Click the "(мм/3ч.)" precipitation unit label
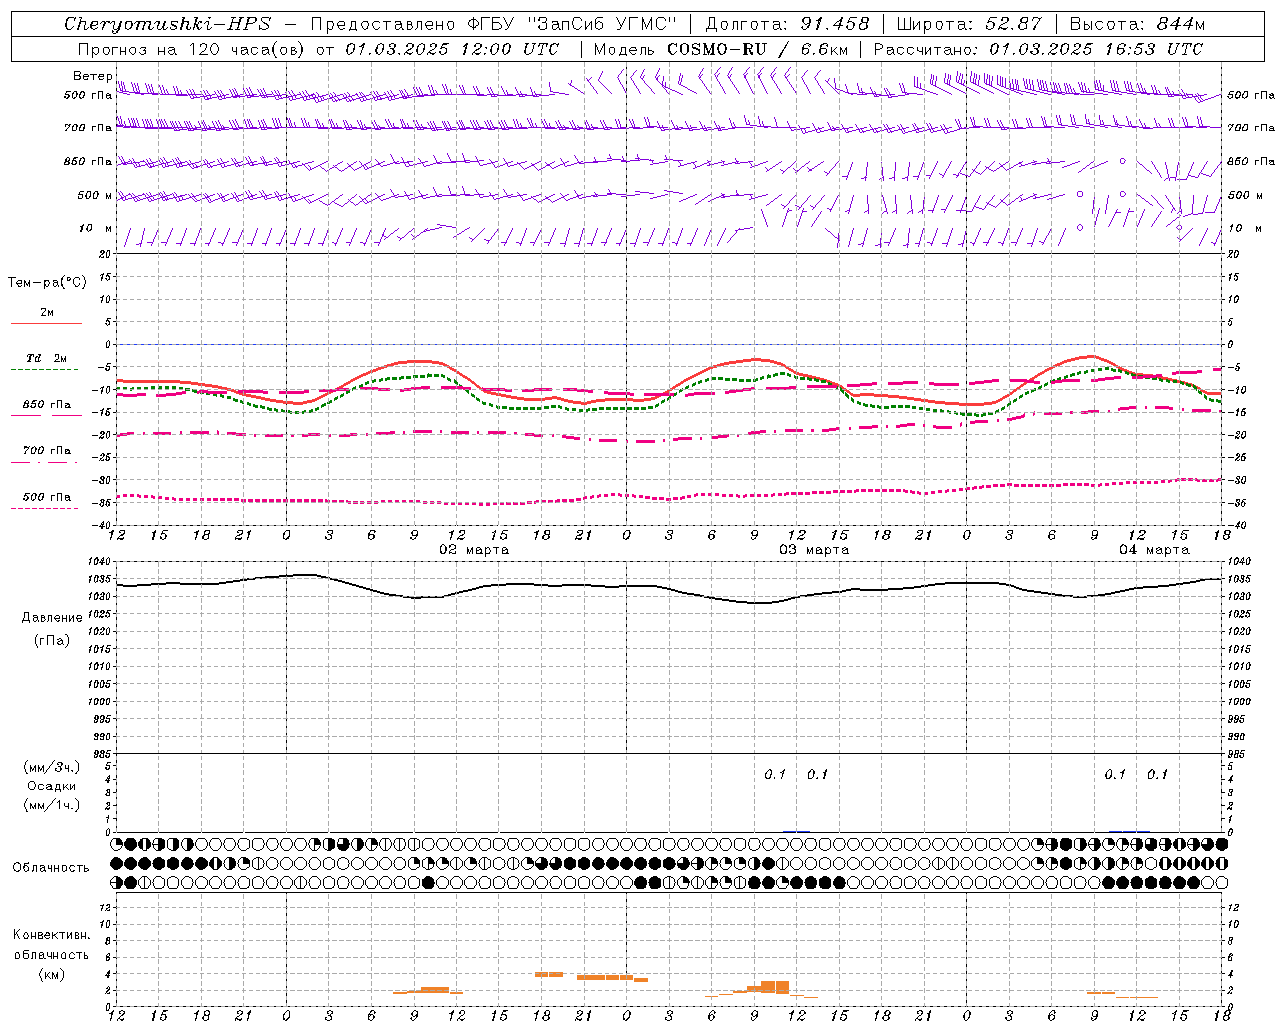The image size is (1280, 1024). (52, 767)
